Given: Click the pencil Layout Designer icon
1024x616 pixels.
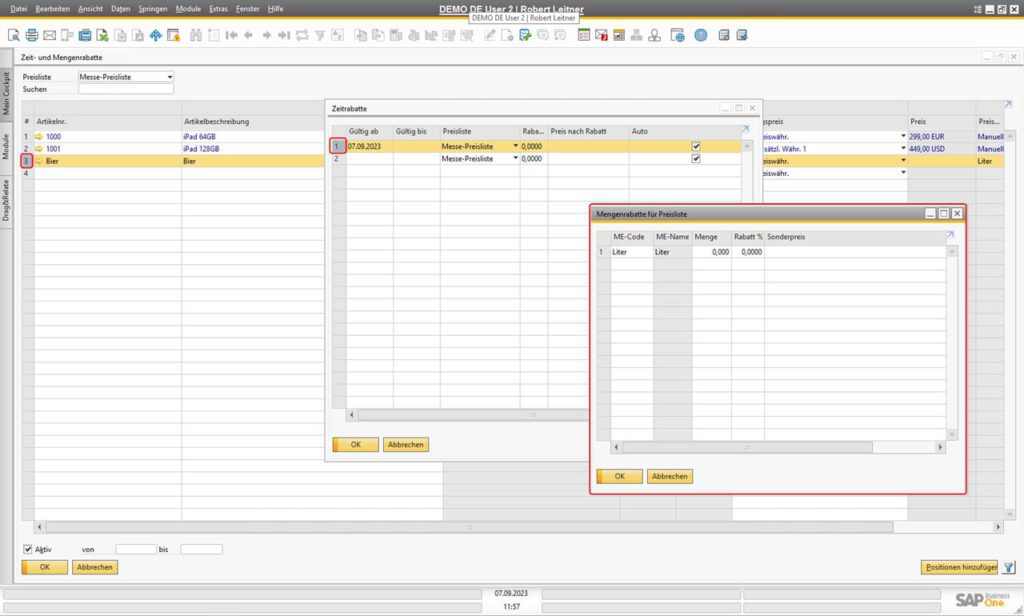Looking at the screenshot, I should tap(490, 35).
